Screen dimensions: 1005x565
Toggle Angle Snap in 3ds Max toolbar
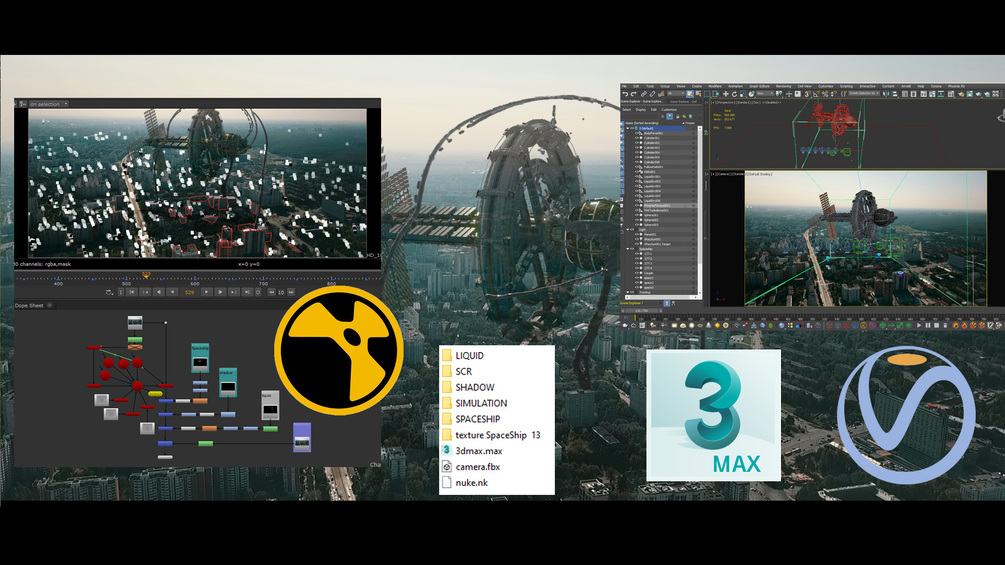[x=816, y=94]
